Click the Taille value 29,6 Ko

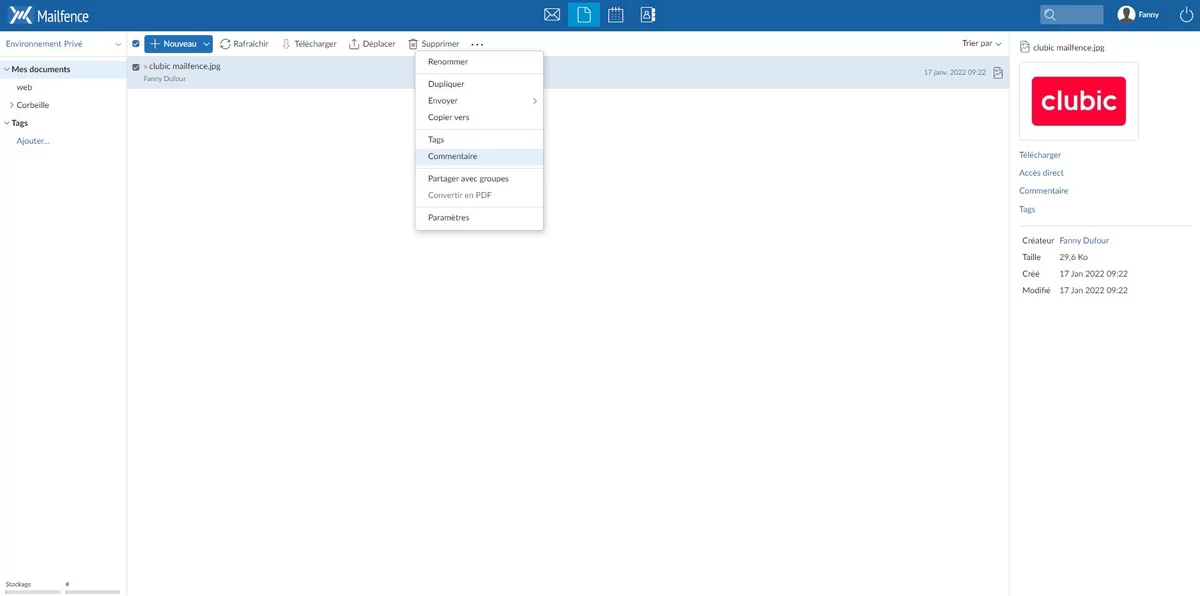(x=1073, y=257)
